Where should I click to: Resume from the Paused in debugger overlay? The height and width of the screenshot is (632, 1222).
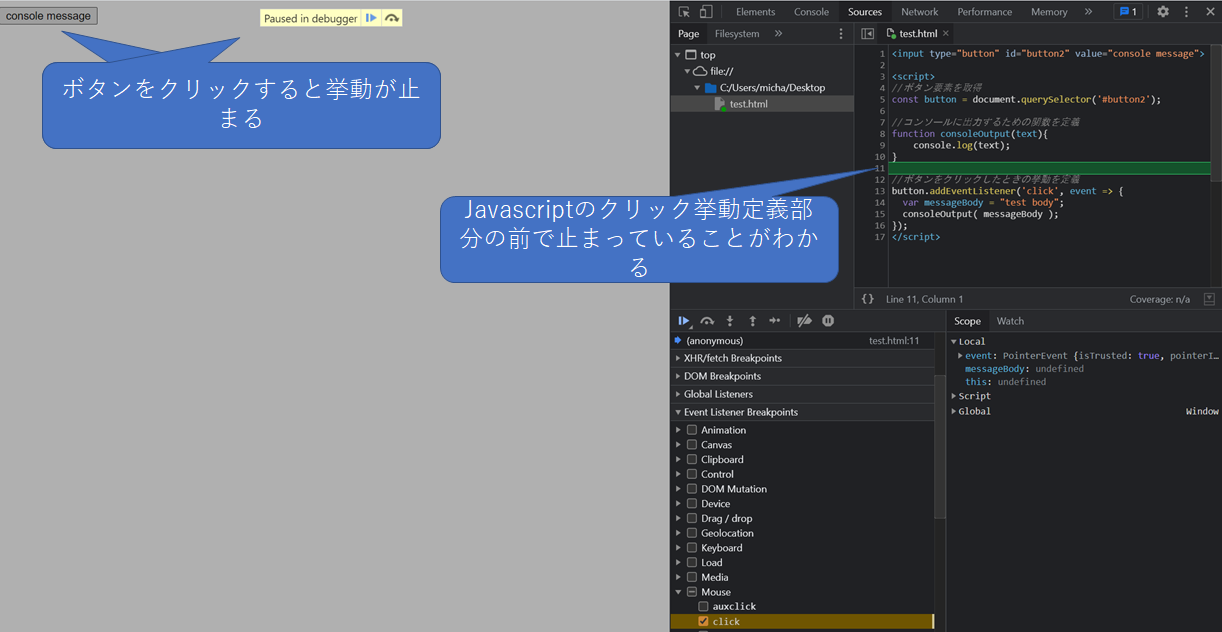(371, 18)
